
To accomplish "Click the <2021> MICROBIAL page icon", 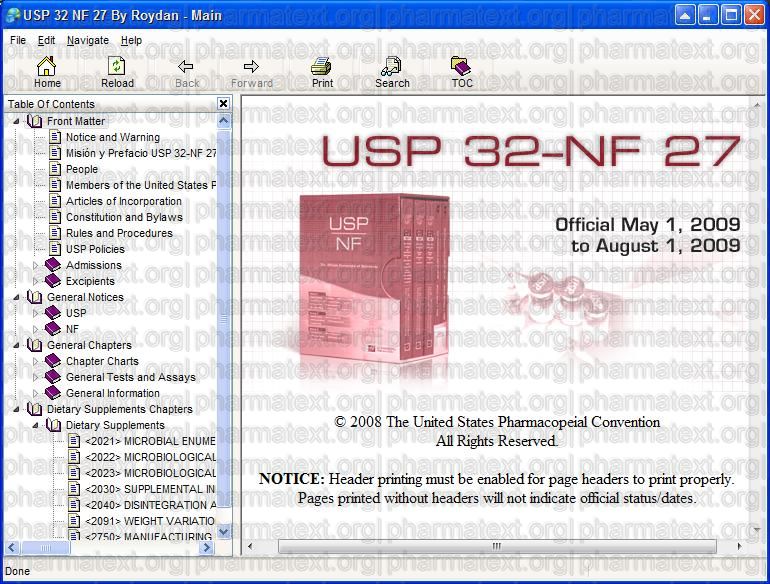I will pyautogui.click(x=74, y=441).
